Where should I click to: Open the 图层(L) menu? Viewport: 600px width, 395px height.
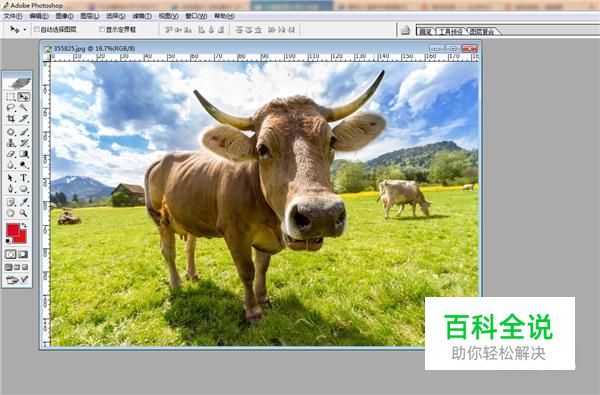point(90,16)
